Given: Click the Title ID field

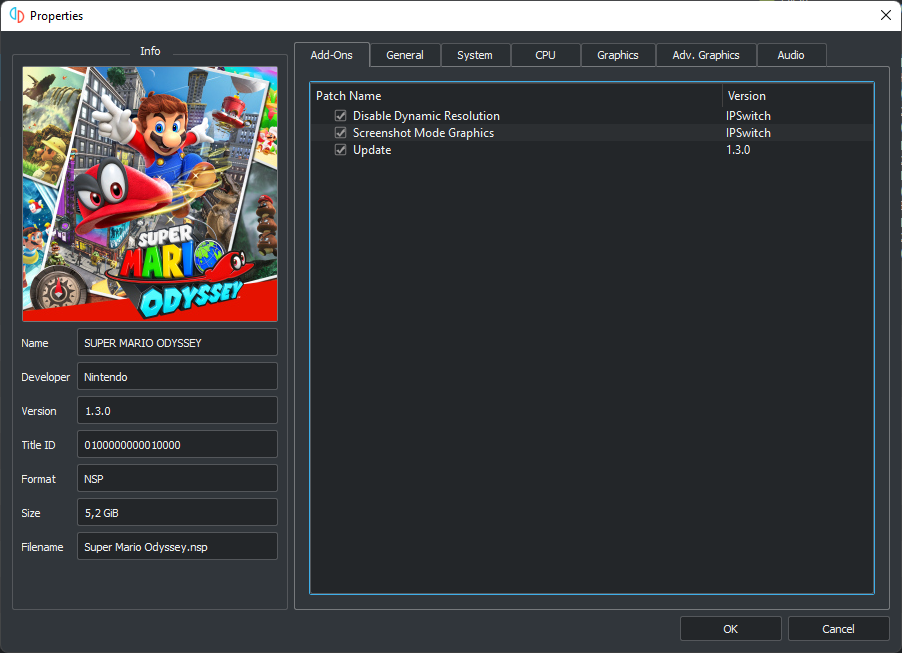Looking at the screenshot, I should click(177, 445).
